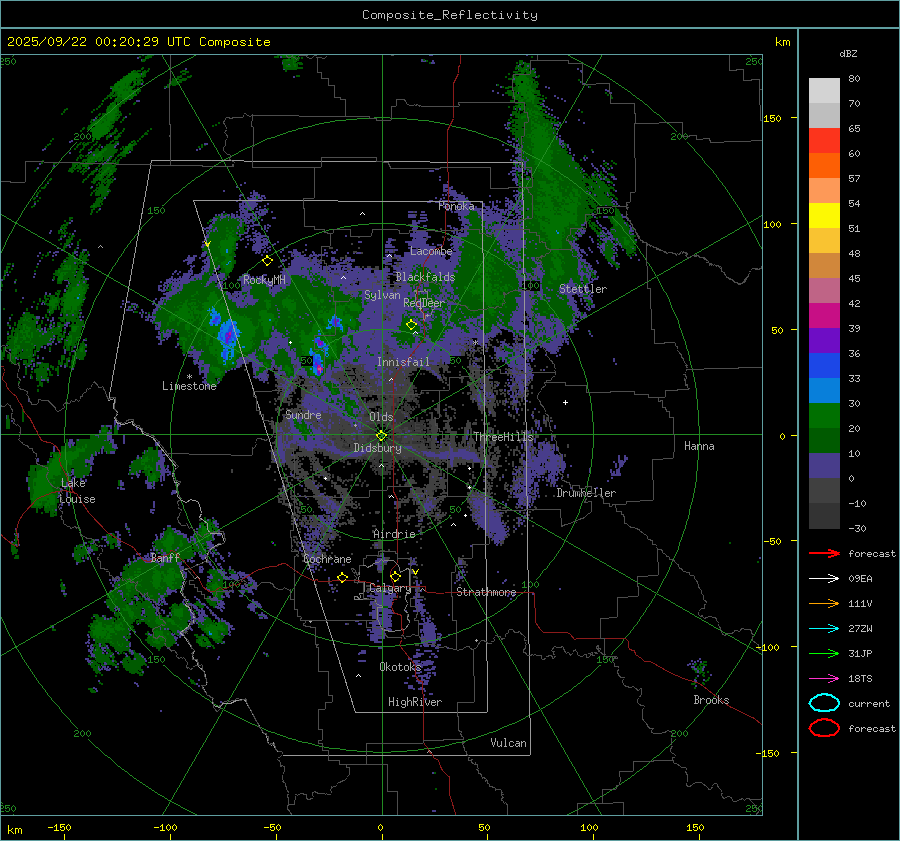The width and height of the screenshot is (900, 841).
Task: Select the yellow diamond marker near Cochrane
Action: tap(342, 577)
